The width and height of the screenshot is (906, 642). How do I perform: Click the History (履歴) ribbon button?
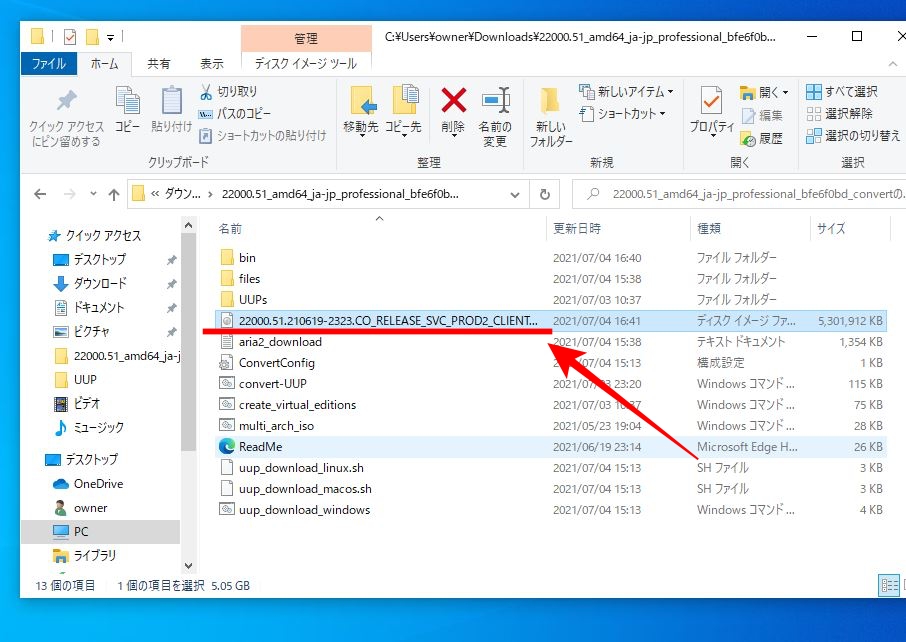tap(762, 138)
